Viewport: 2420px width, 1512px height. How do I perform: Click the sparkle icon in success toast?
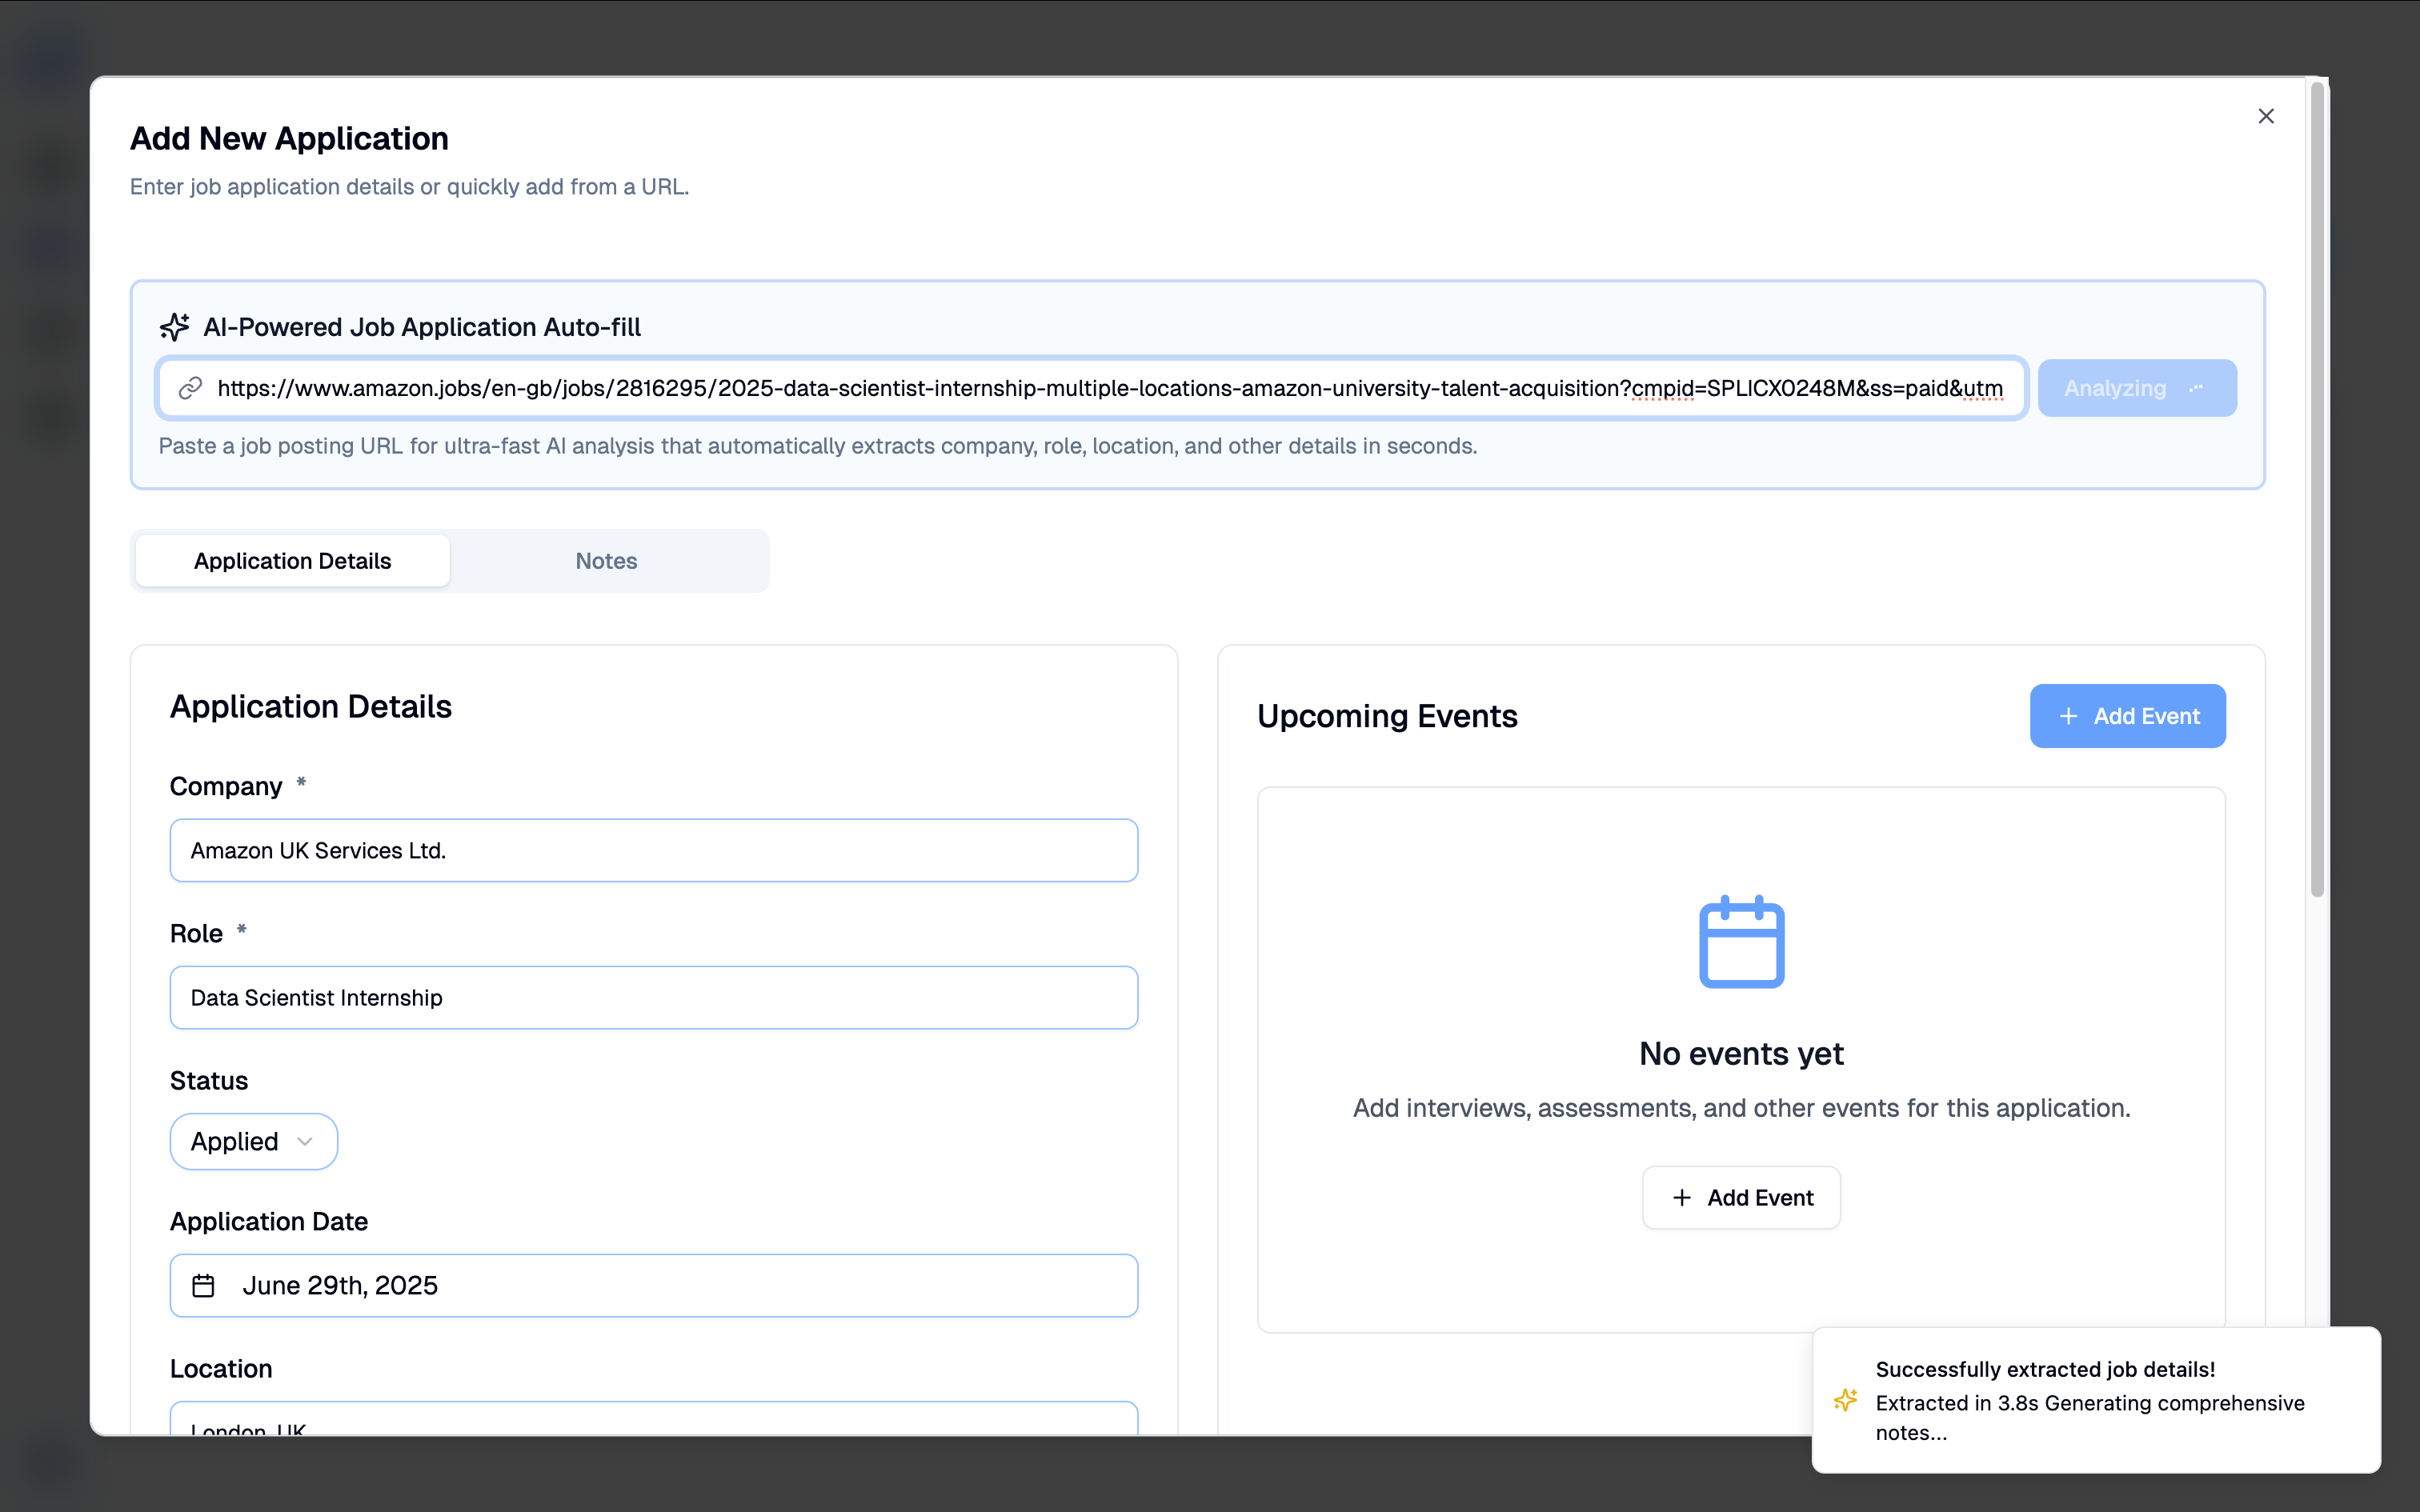(1845, 1400)
